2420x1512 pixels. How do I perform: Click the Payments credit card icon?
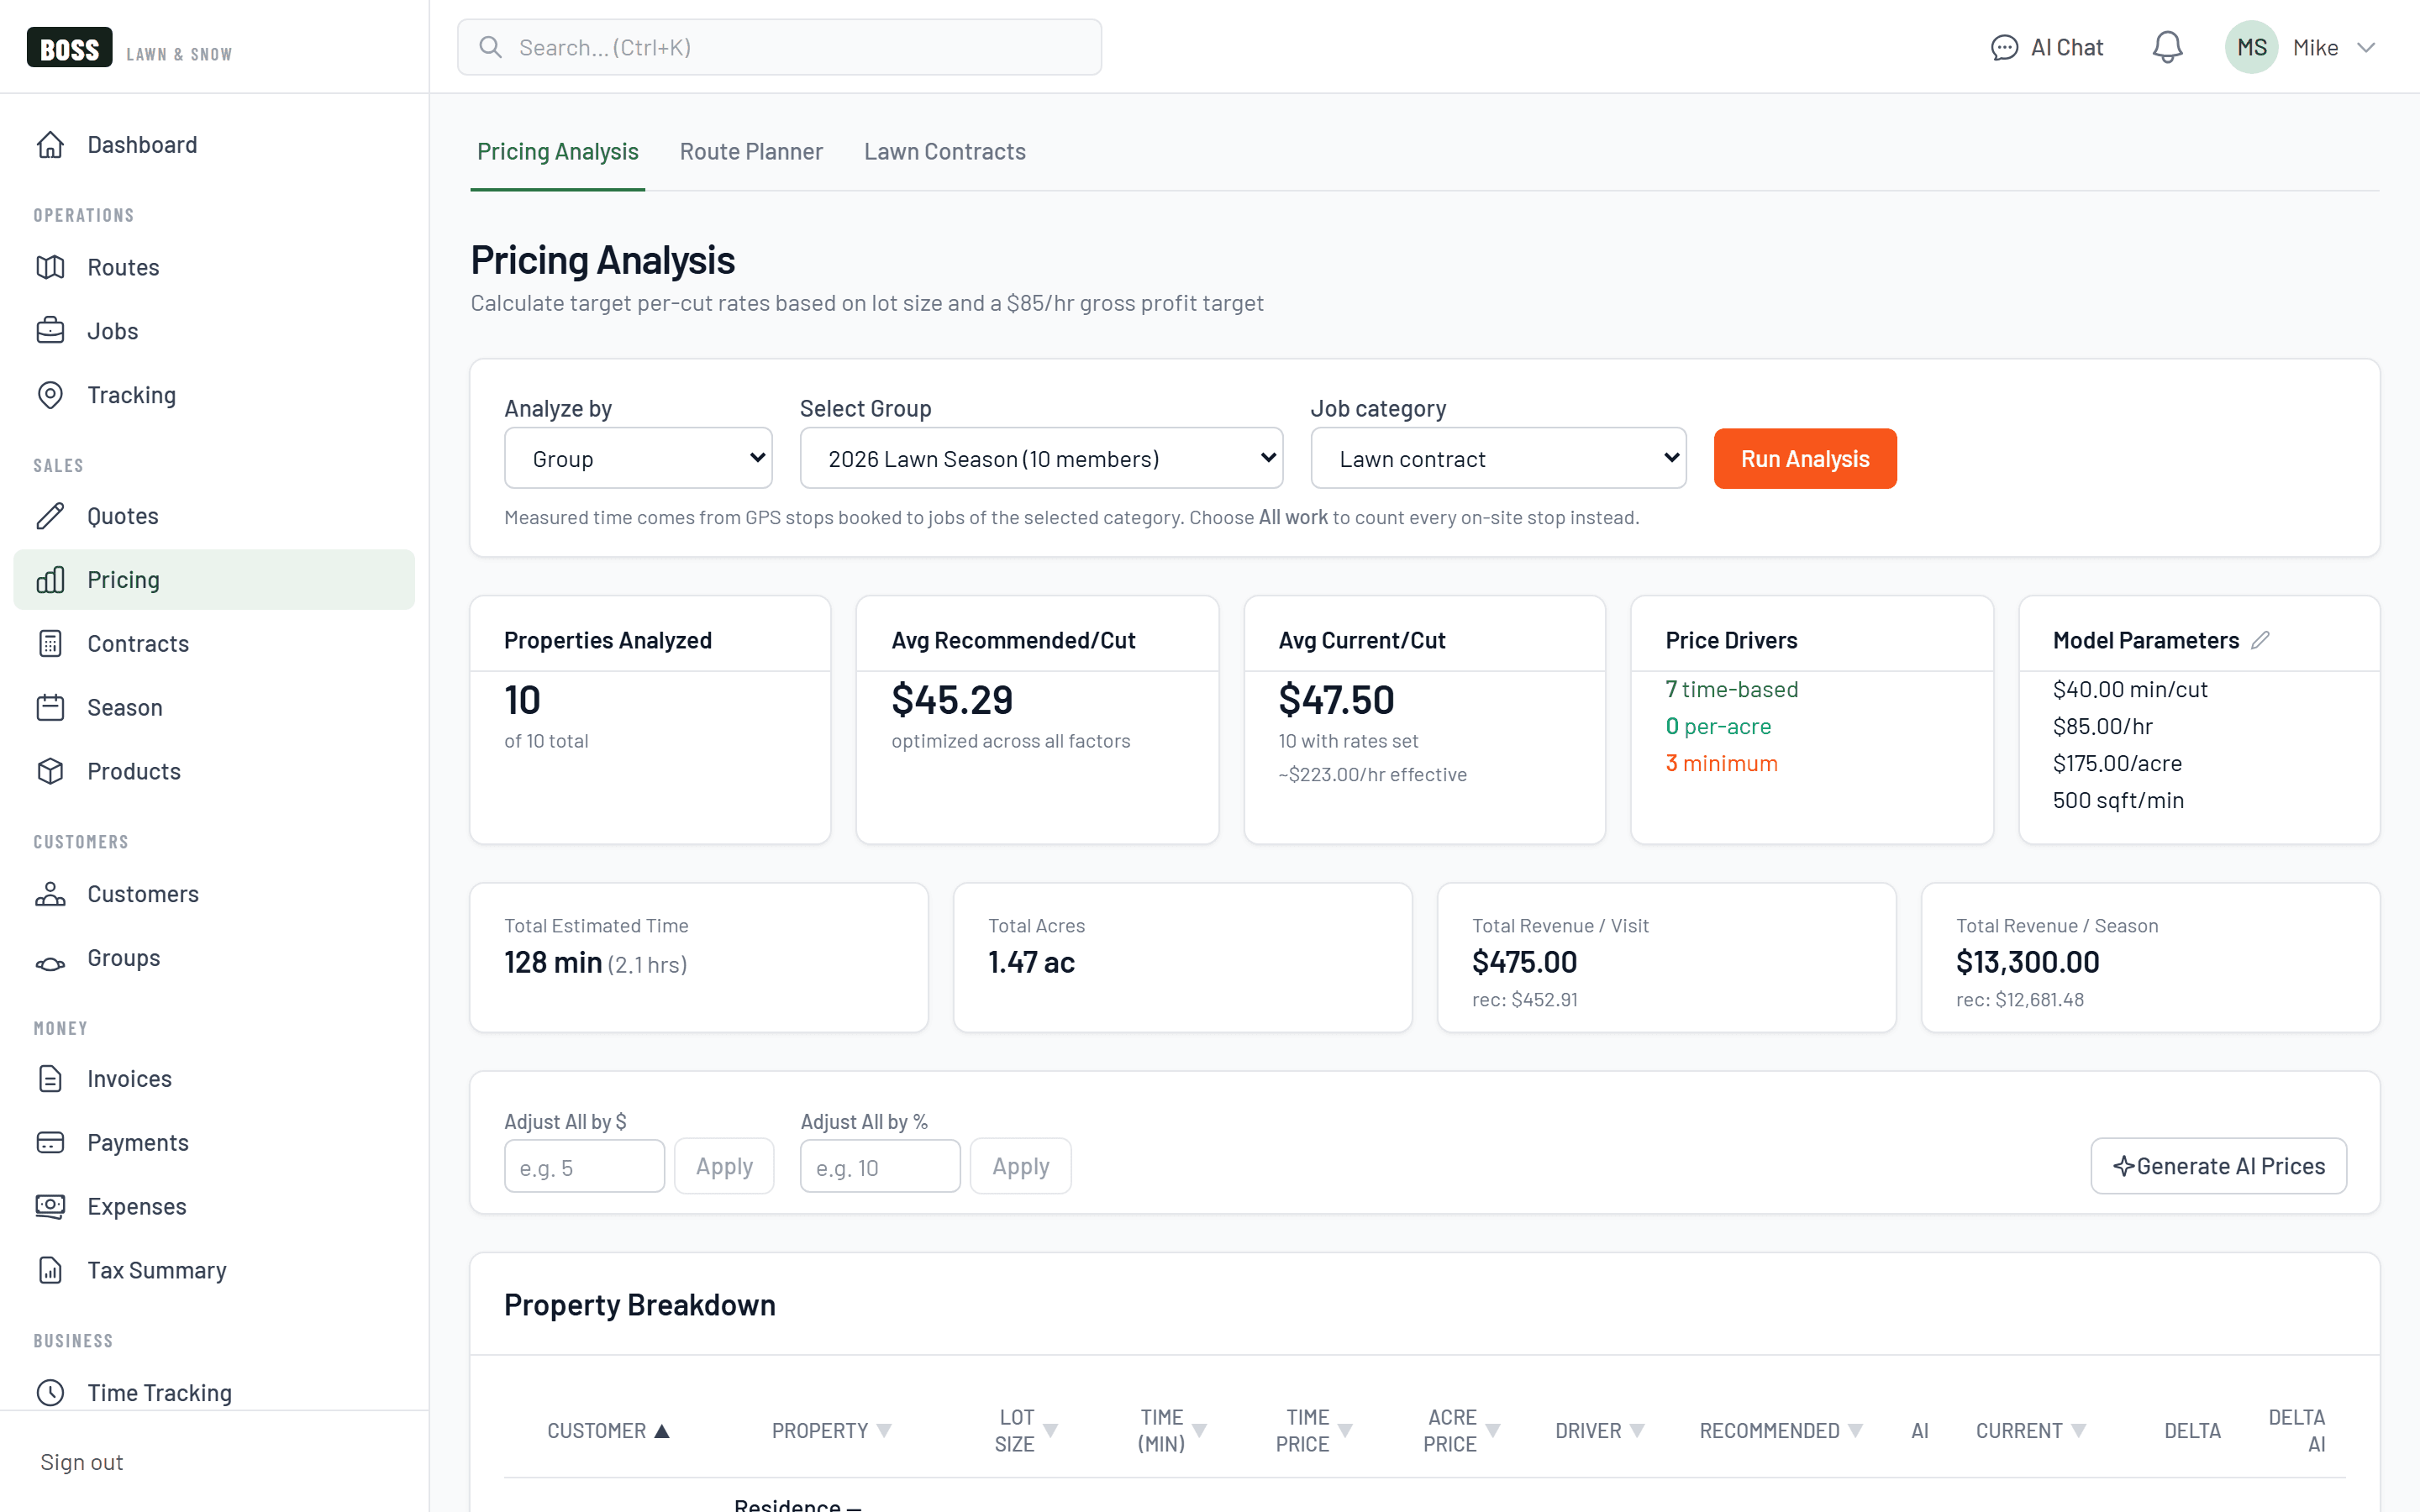coord(50,1143)
